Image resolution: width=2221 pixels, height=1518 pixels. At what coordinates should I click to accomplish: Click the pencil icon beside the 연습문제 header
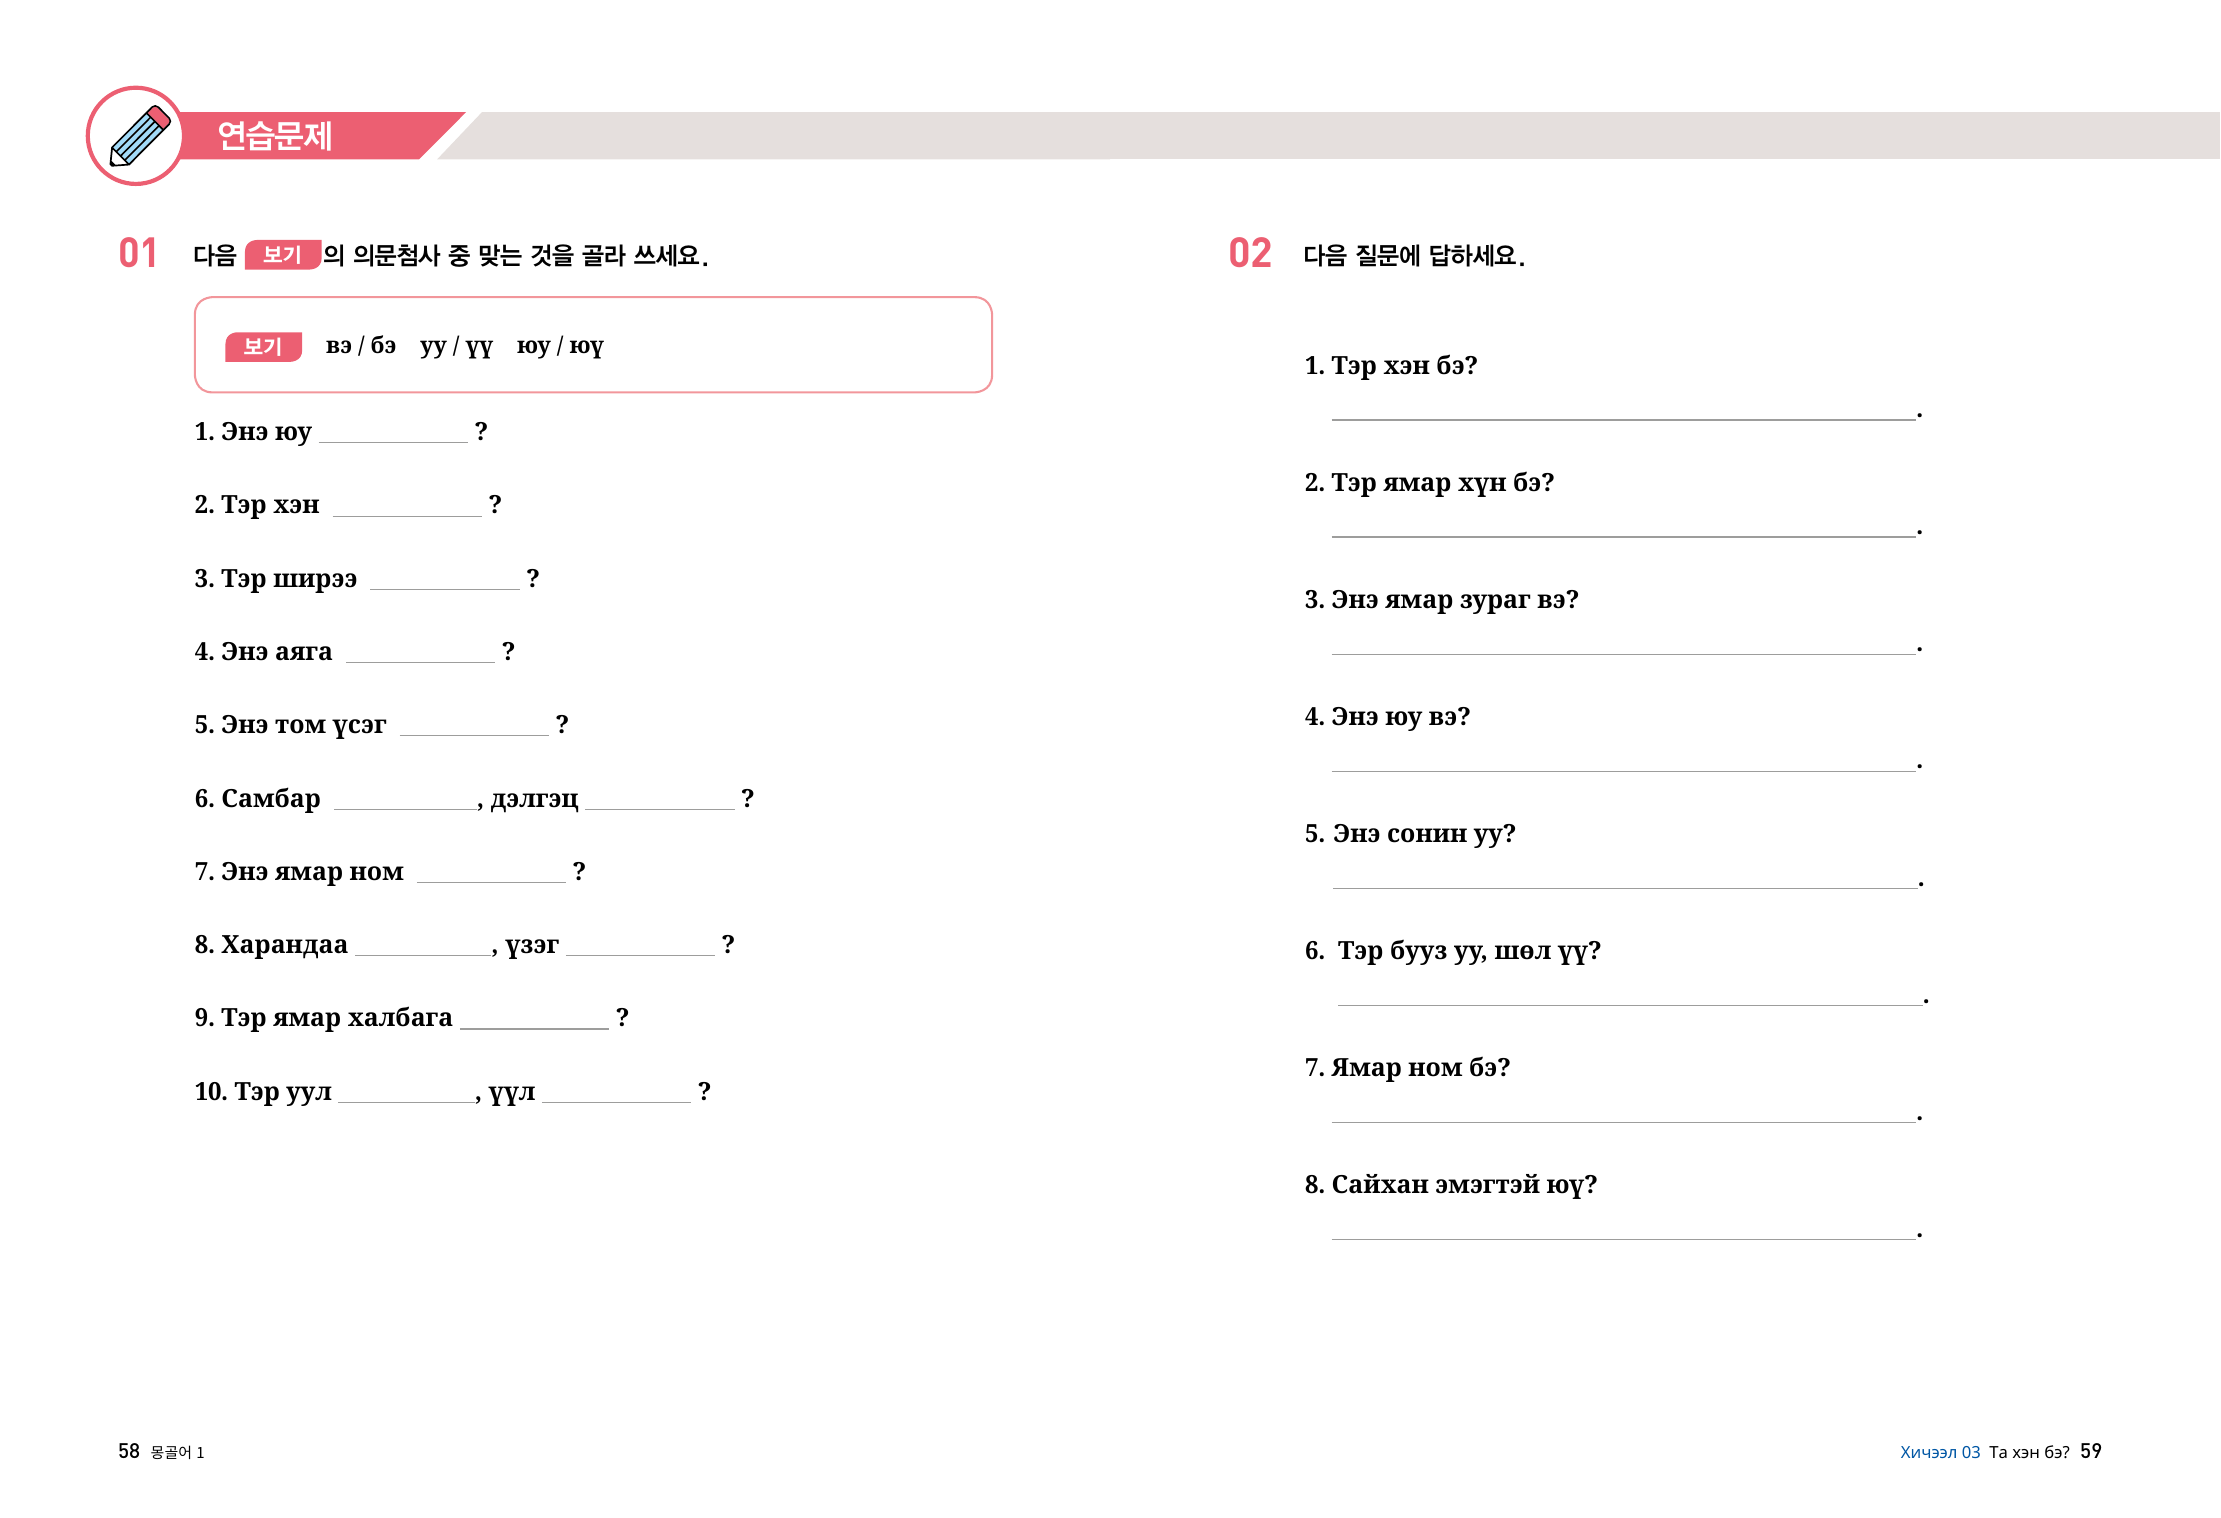(137, 136)
